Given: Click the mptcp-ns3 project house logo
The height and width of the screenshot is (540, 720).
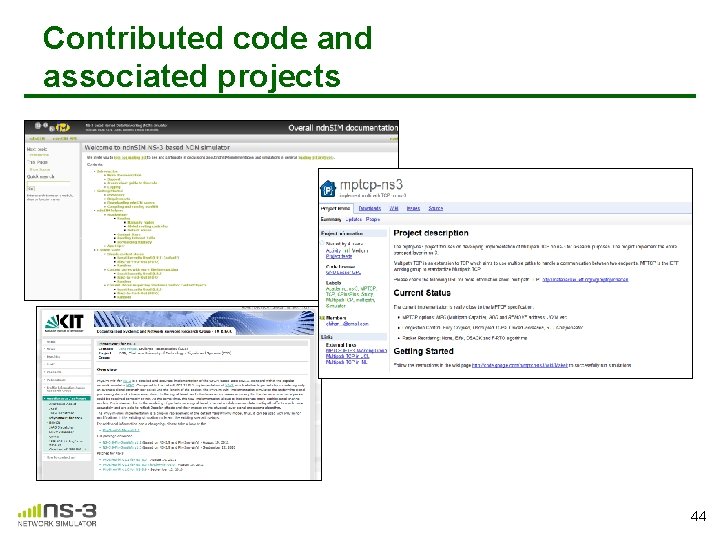Looking at the screenshot, I should 328,189.
